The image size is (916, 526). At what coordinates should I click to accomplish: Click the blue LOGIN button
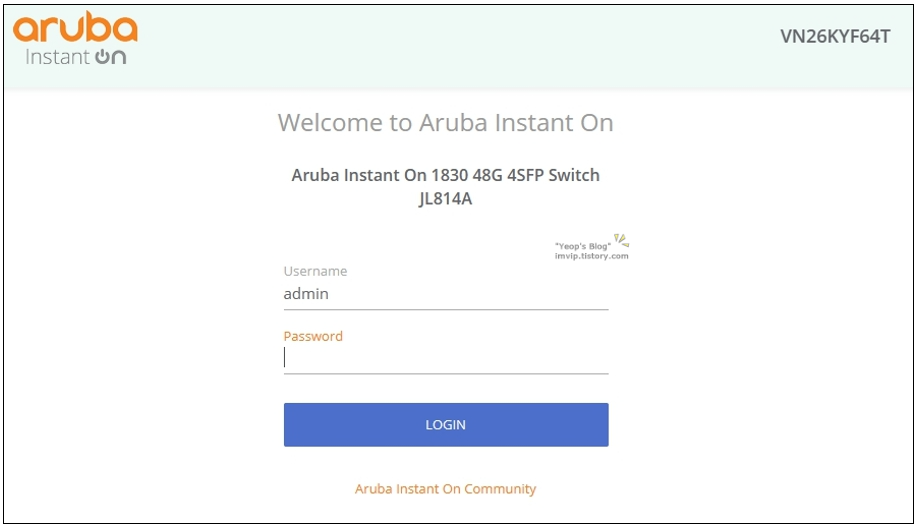(x=446, y=425)
